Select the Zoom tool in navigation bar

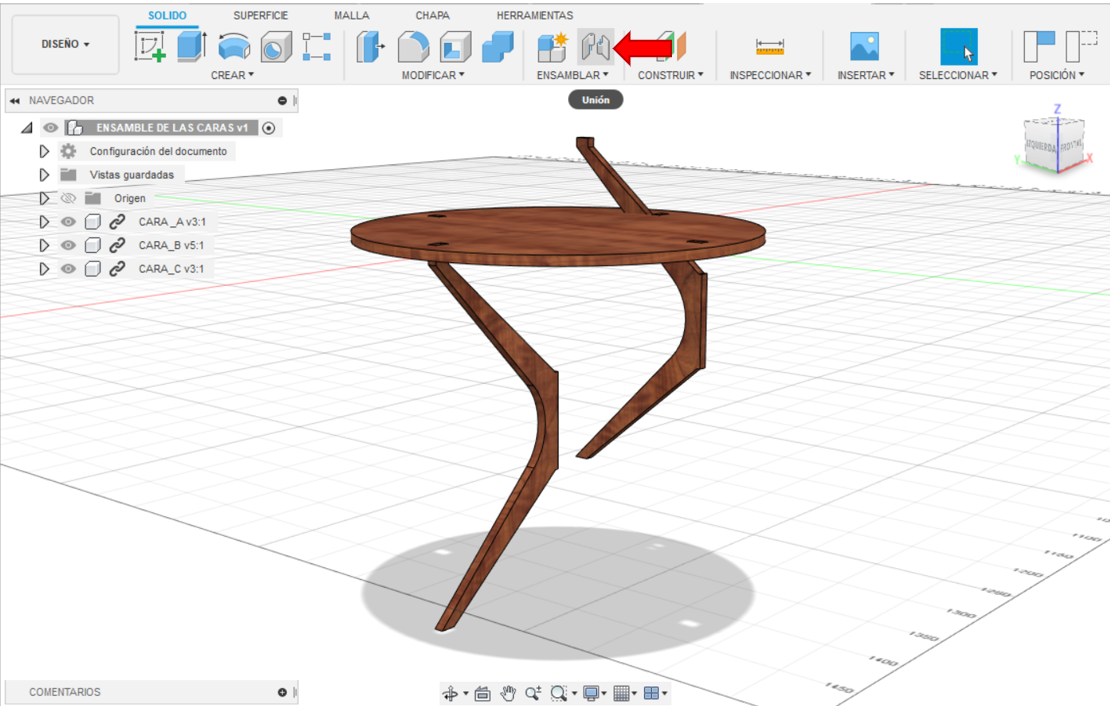pos(533,694)
